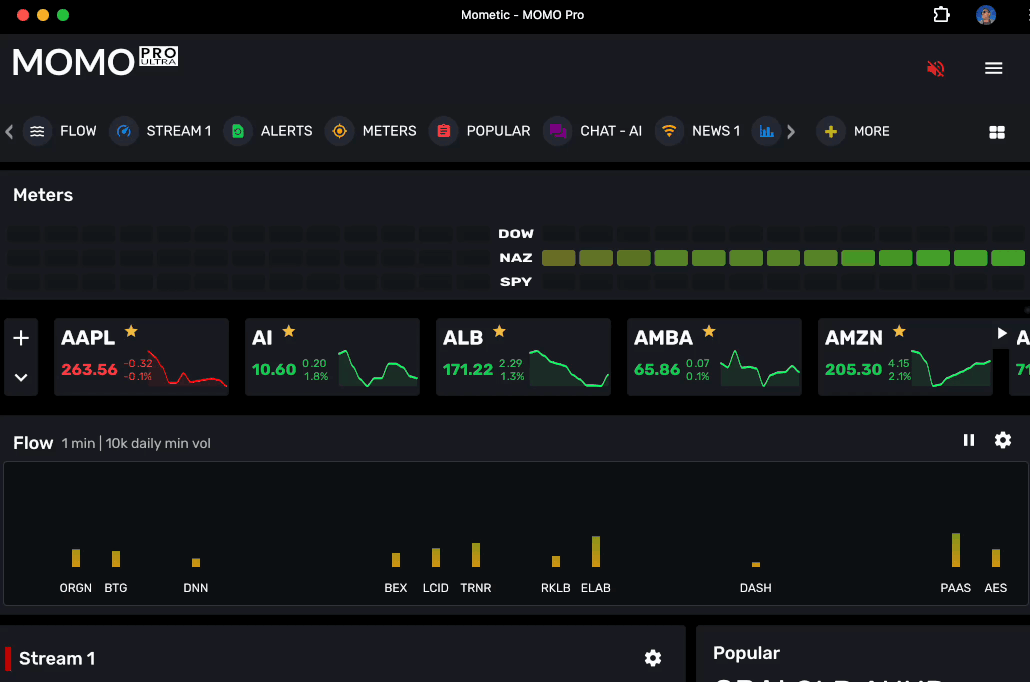
Task: Open Stream 1 settings gear
Action: [x=652, y=658]
